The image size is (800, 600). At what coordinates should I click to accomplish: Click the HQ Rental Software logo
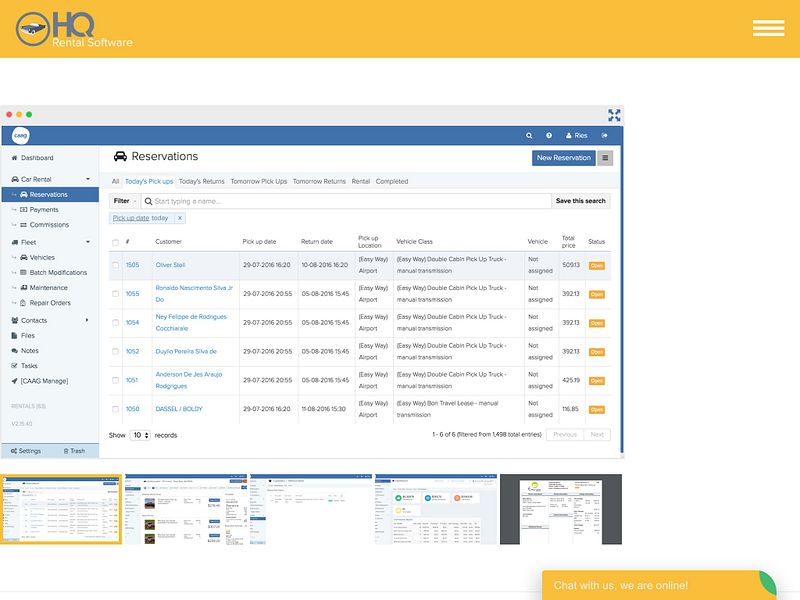[70, 28]
